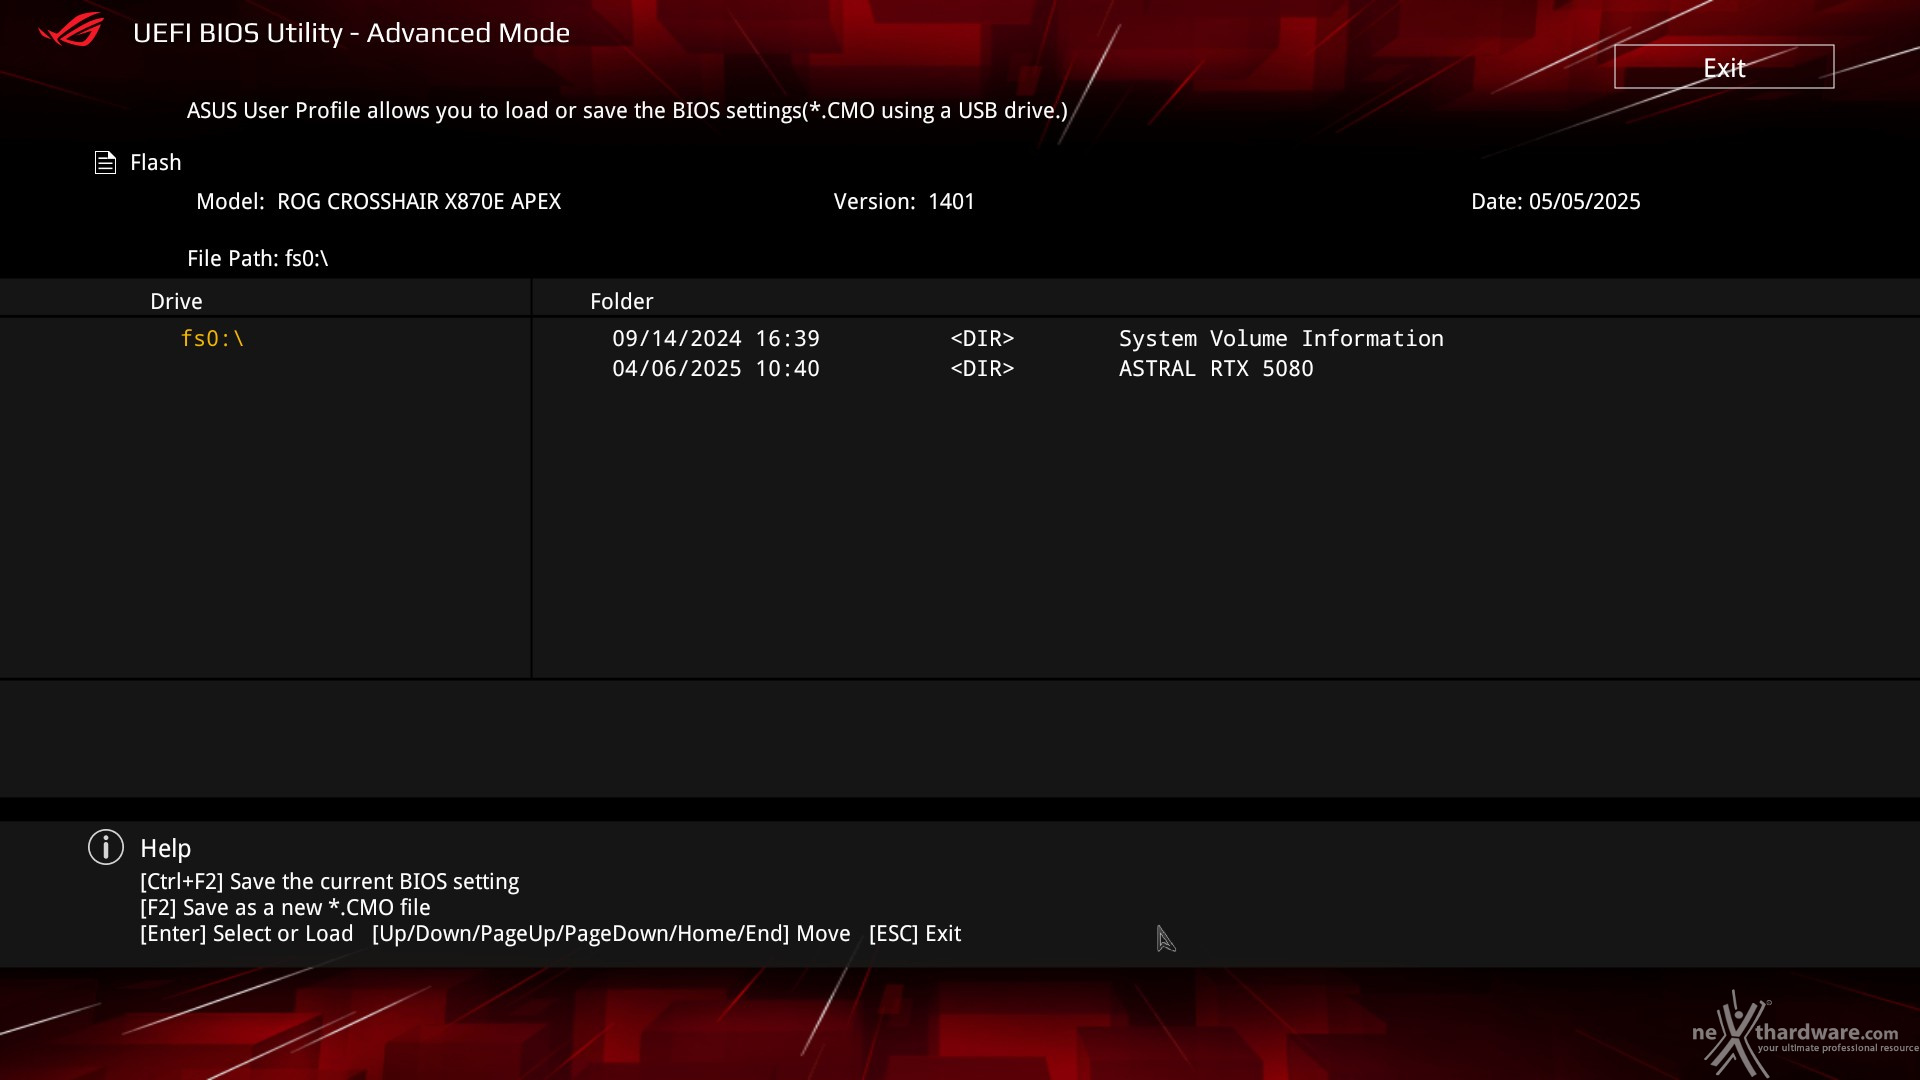Click the Help heading text
This screenshot has width=1920, height=1080.
pos(165,848)
